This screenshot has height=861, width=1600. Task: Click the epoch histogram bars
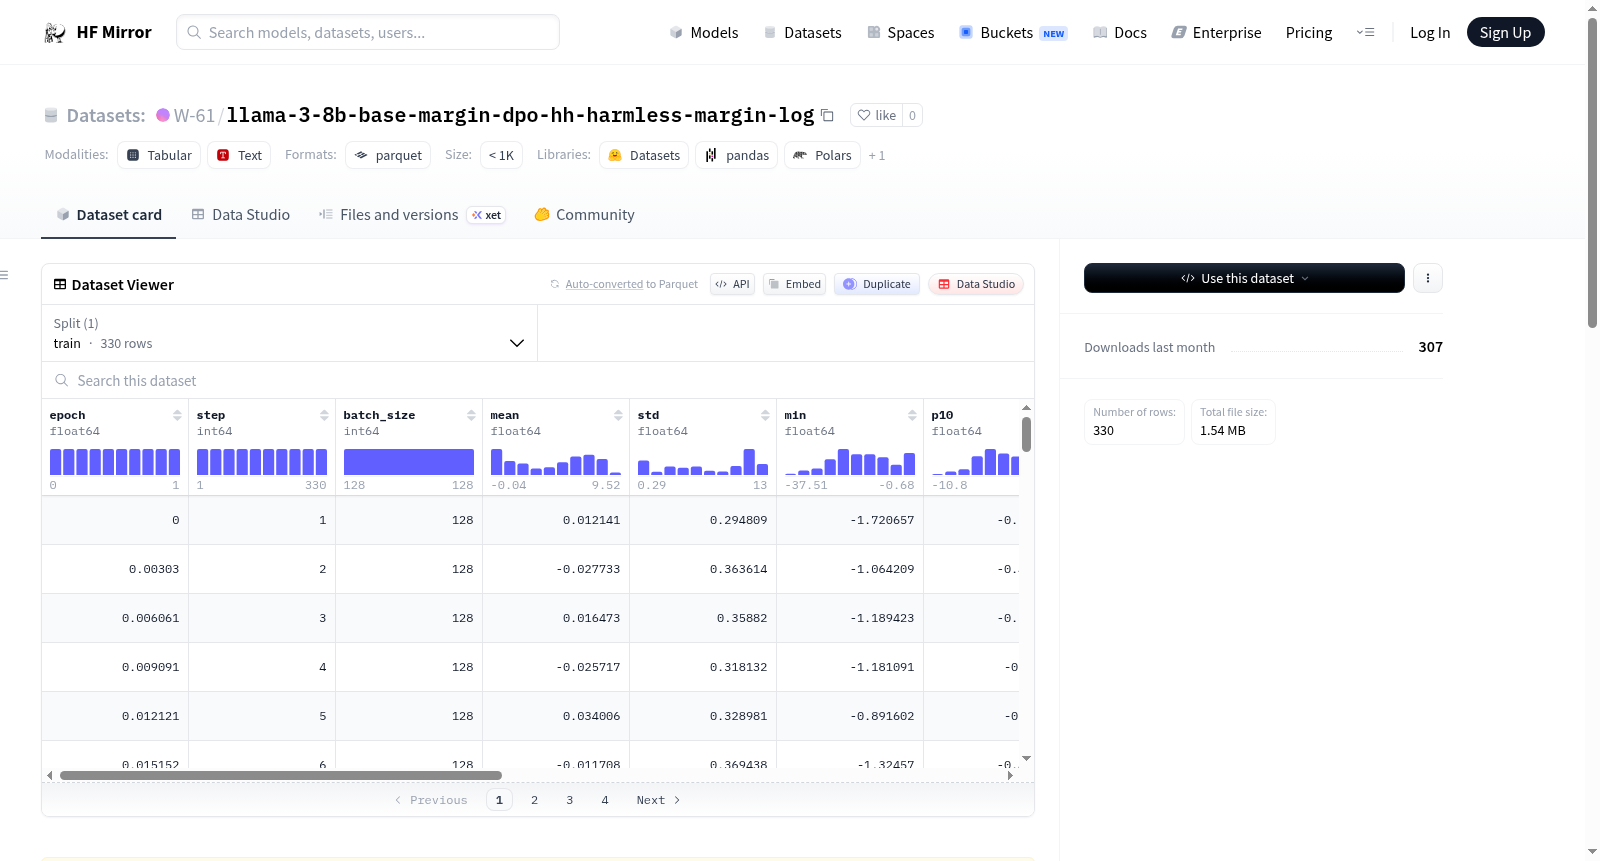pos(115,462)
